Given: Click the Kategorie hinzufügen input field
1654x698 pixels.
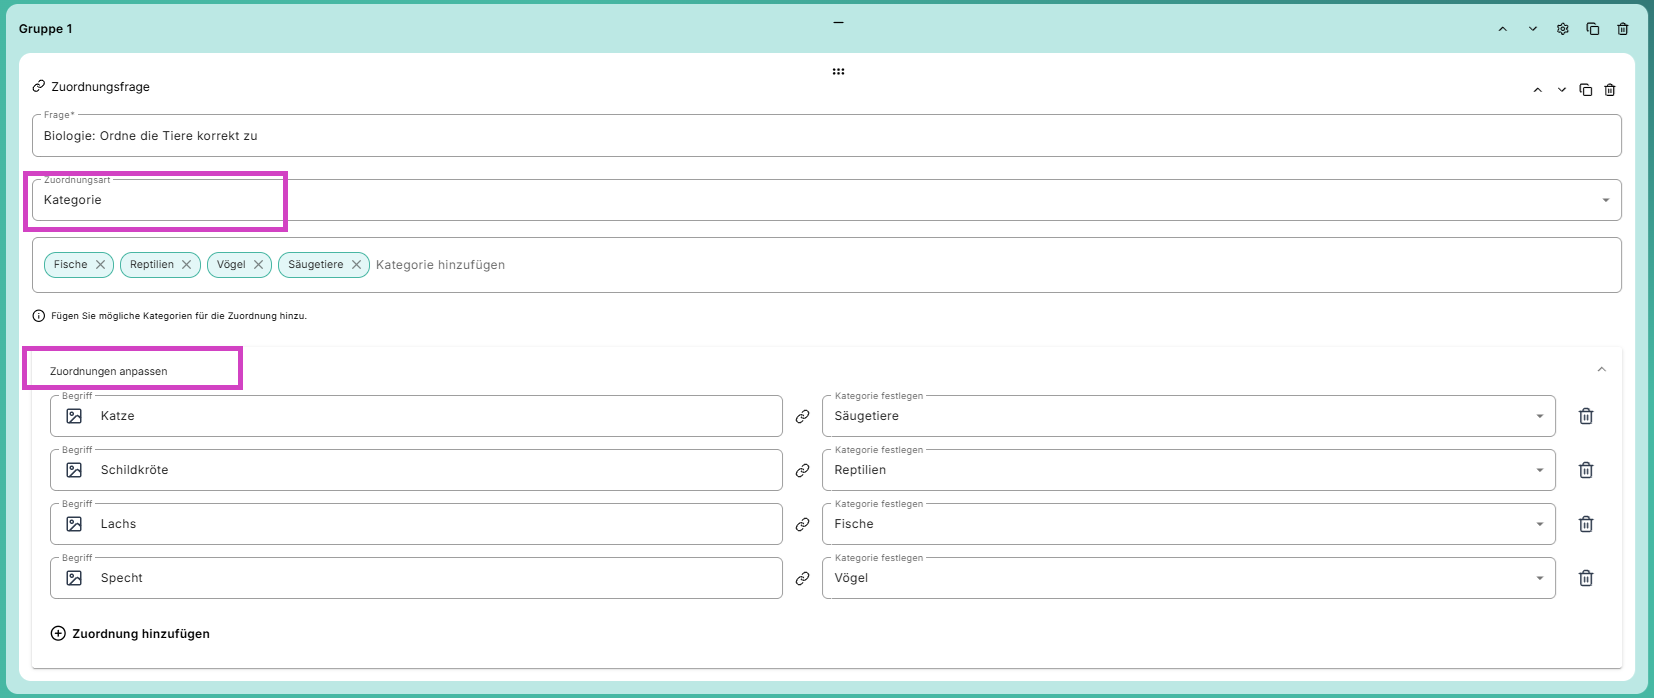Looking at the screenshot, I should [995, 265].
